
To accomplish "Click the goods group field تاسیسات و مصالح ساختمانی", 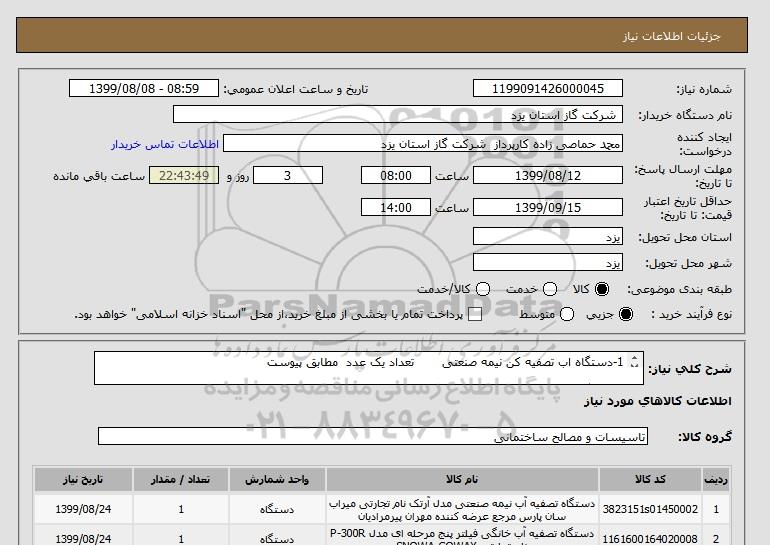I will coord(373,436).
